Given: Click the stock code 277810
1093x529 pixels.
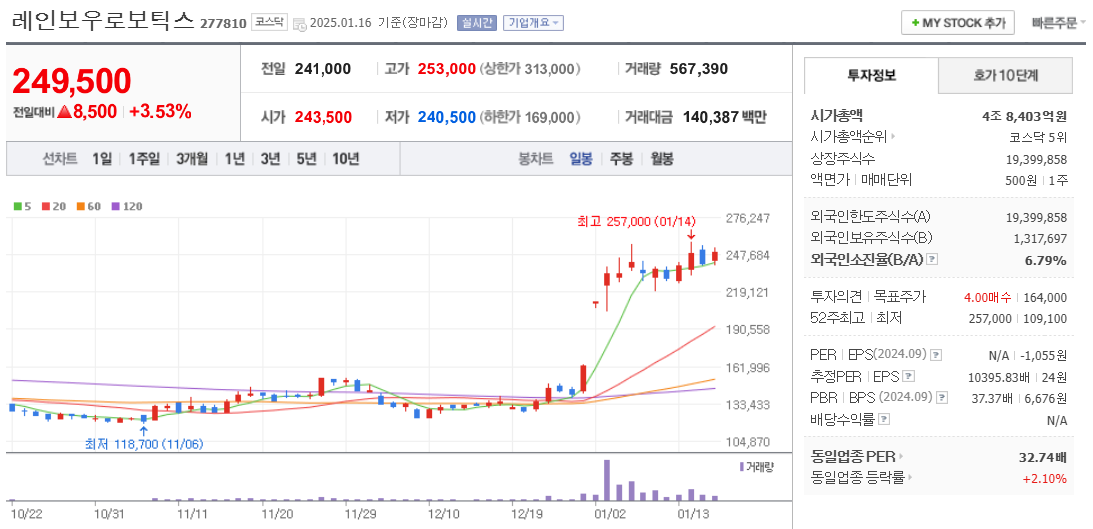Looking at the screenshot, I should point(223,24).
